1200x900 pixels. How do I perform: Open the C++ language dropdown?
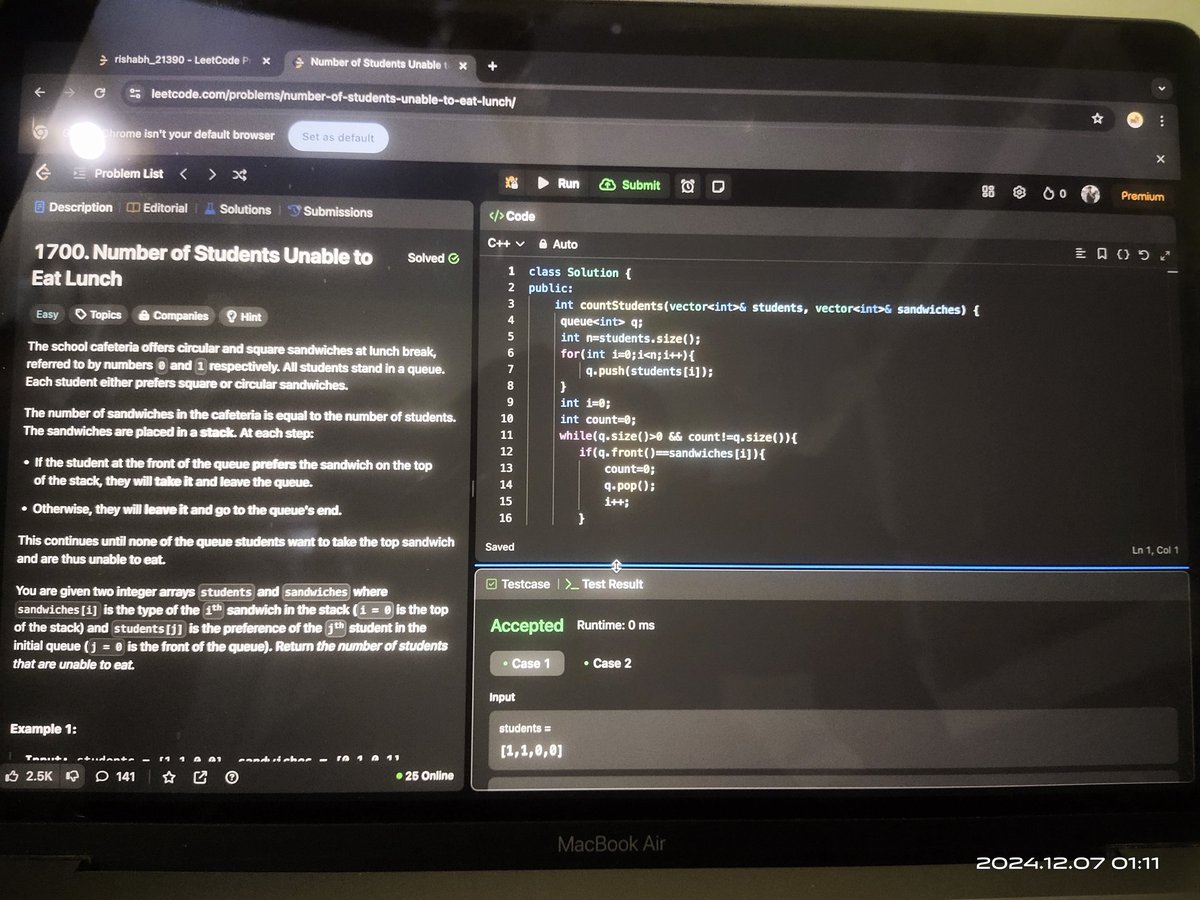coord(506,243)
